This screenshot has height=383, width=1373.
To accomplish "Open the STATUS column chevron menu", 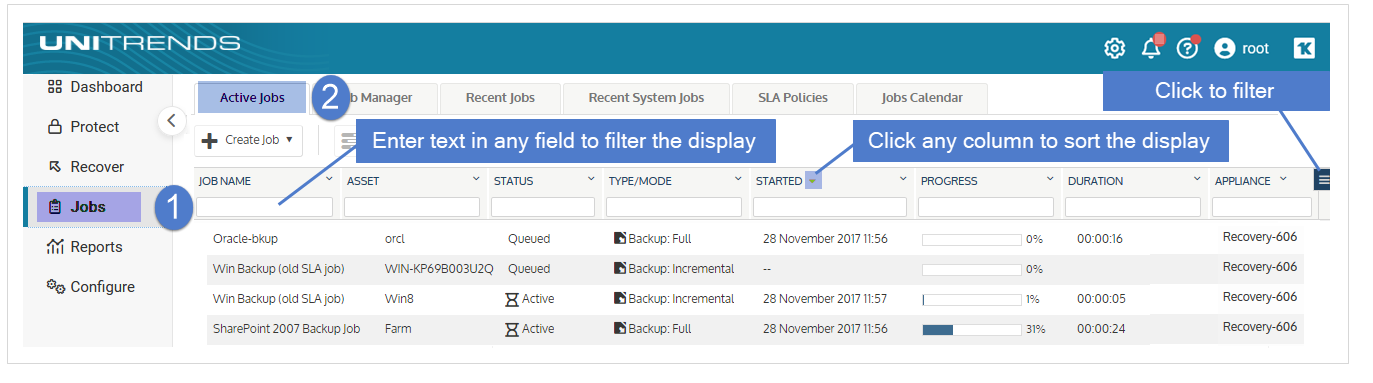I will (x=592, y=179).
